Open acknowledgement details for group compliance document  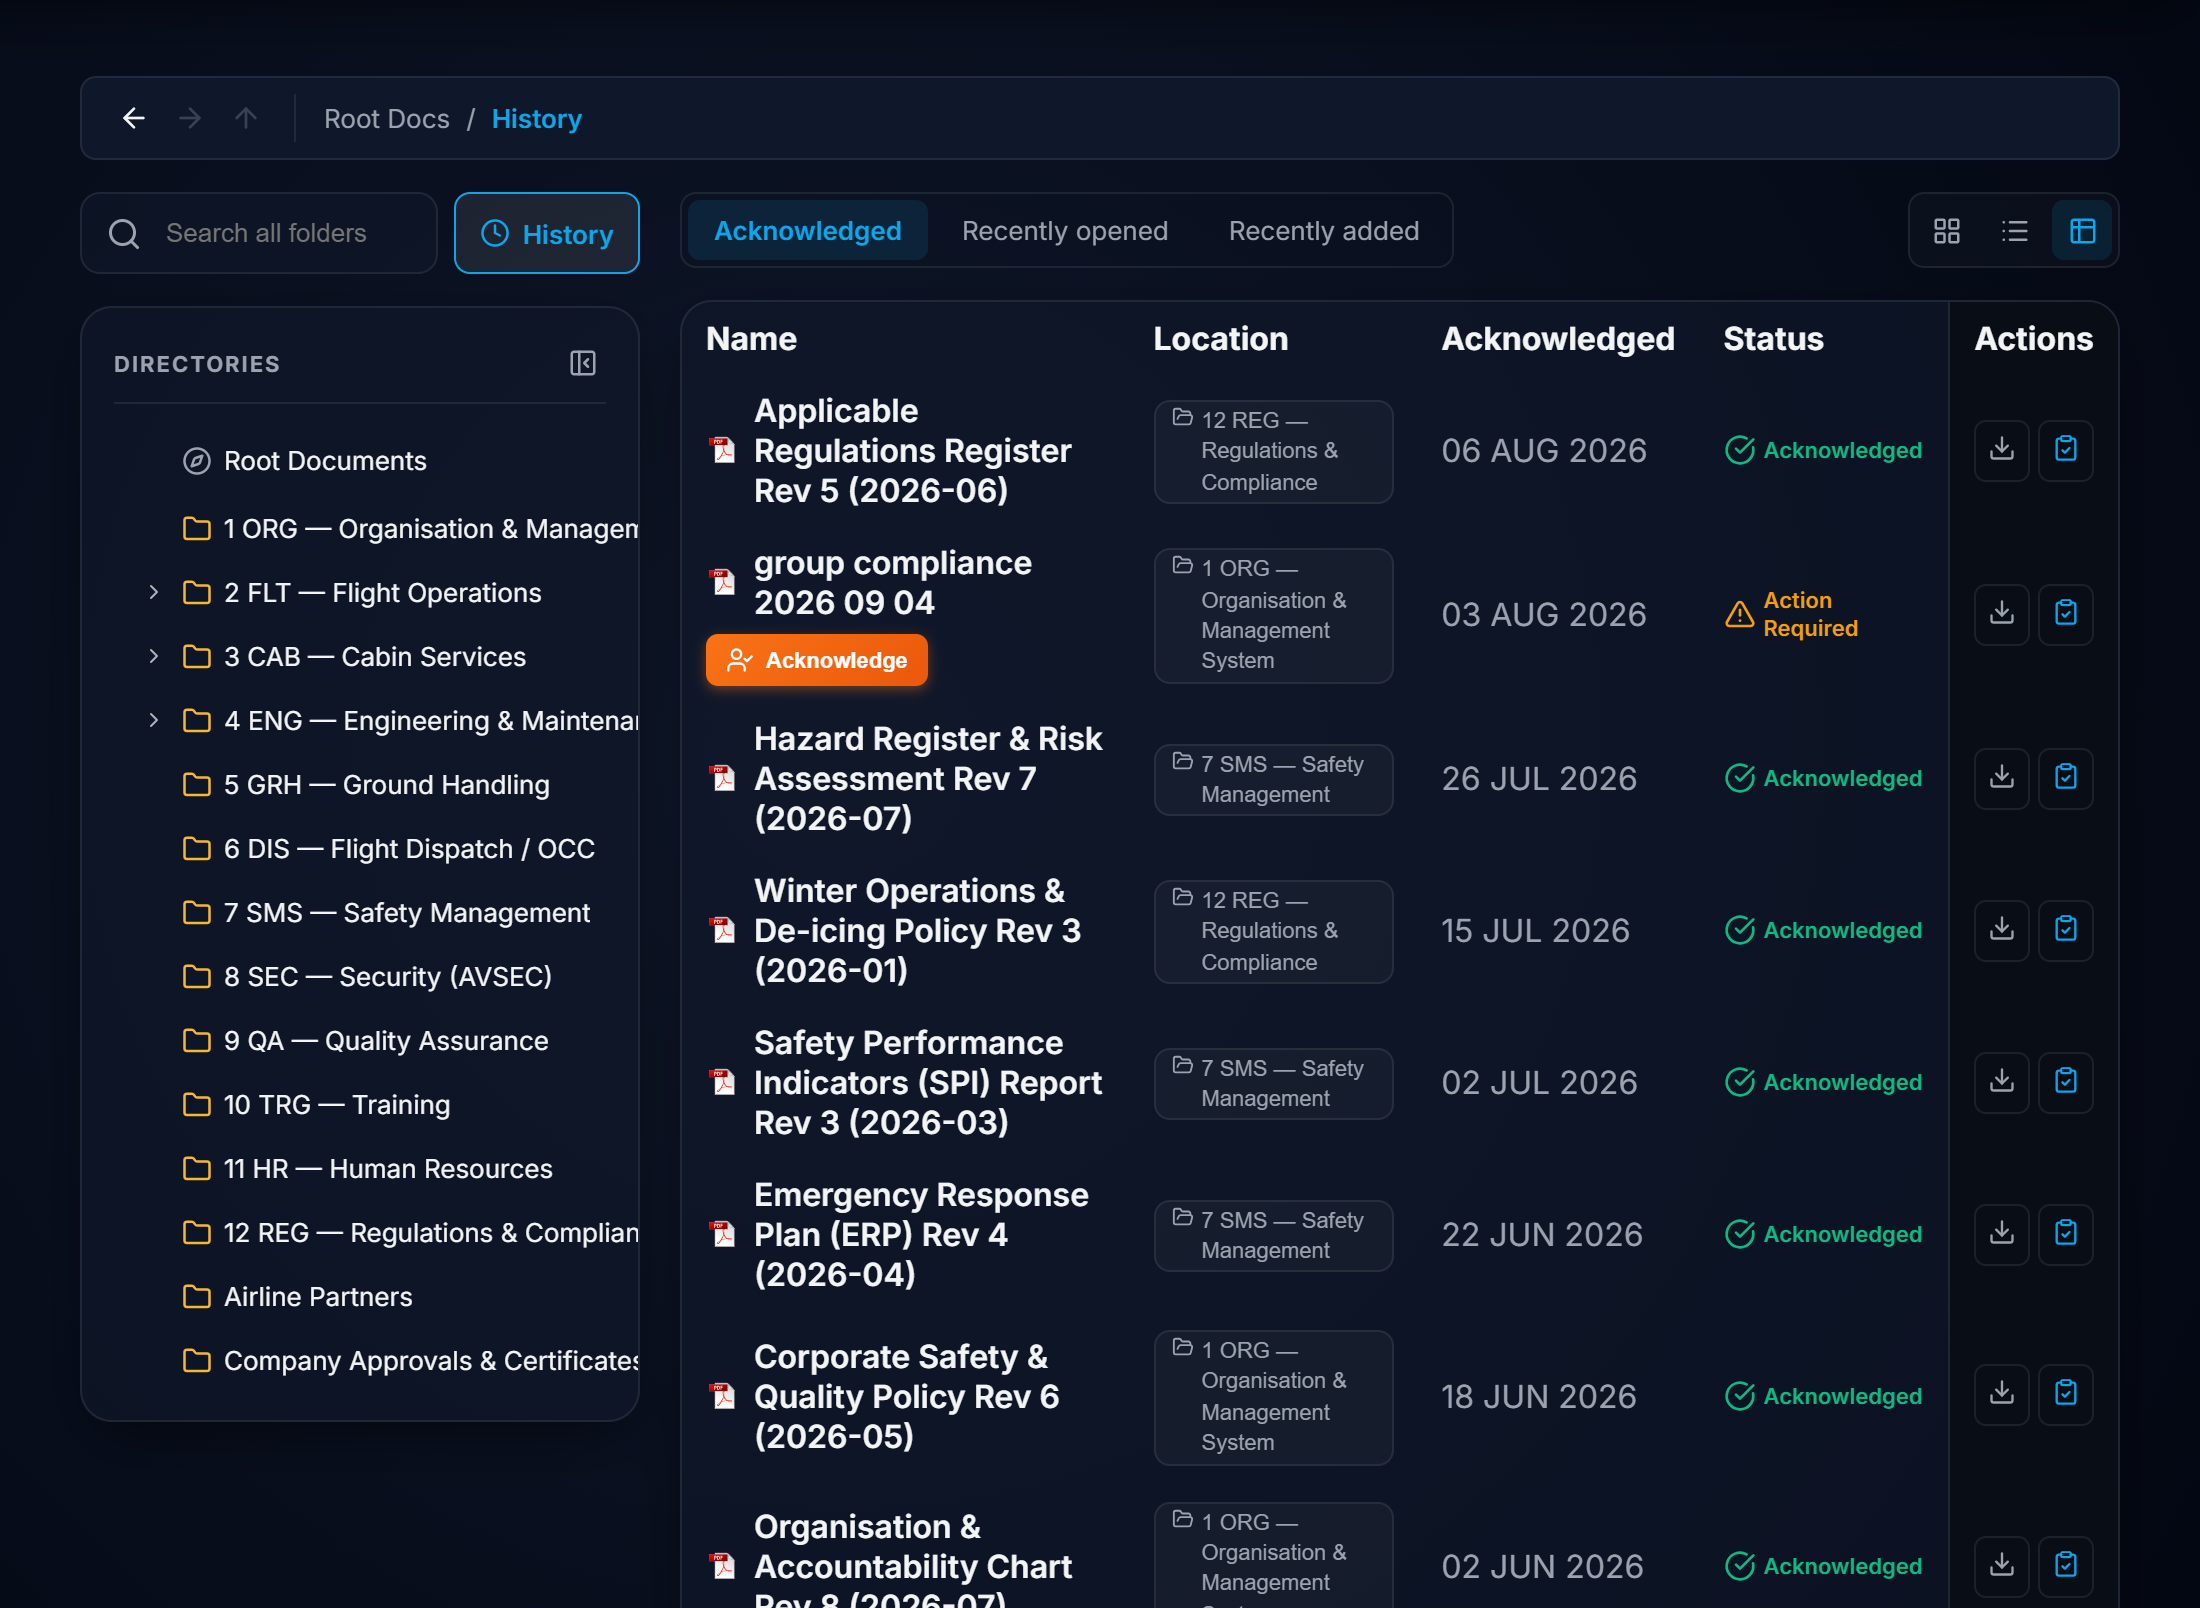click(2066, 614)
